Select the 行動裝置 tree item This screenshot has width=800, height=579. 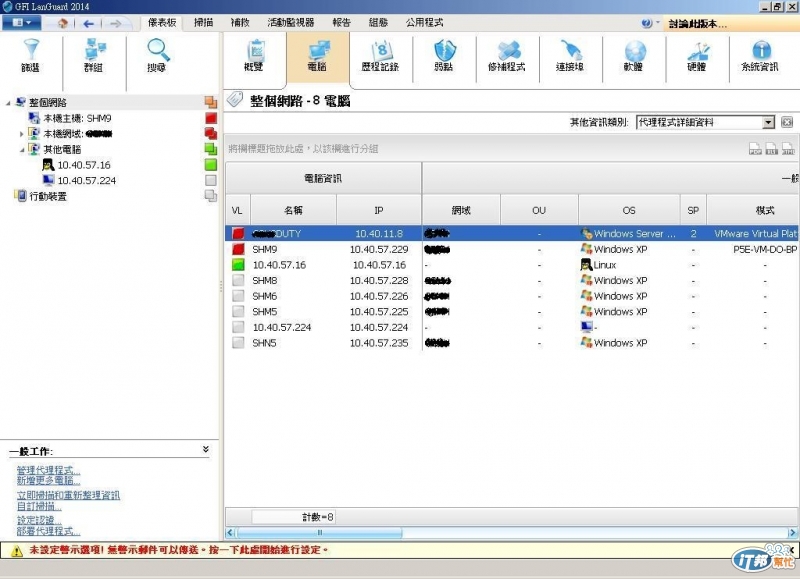[48, 196]
